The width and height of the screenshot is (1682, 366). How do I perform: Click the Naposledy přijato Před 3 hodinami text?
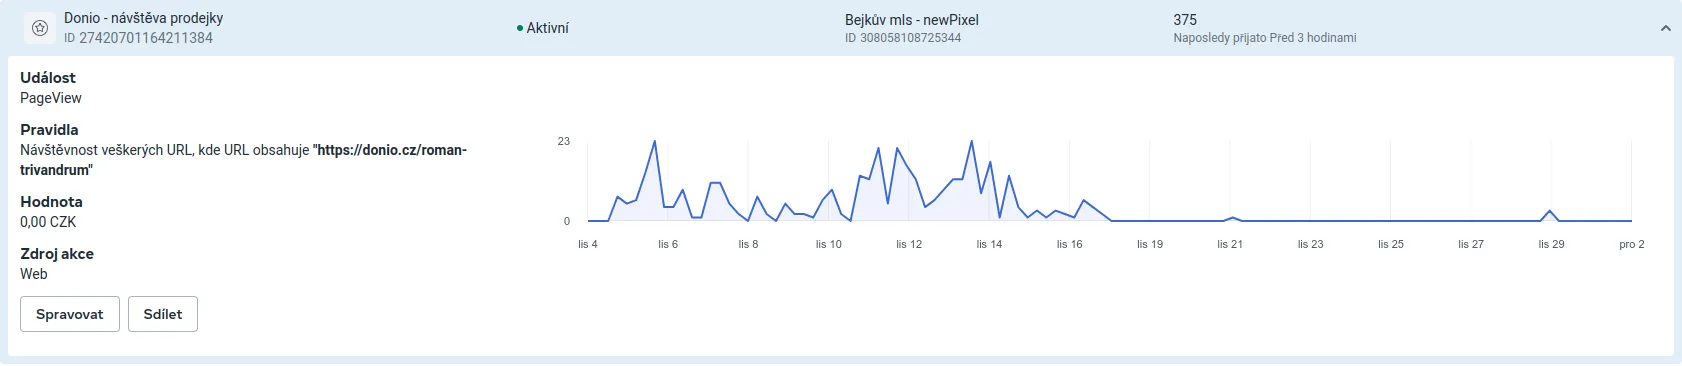(x=1265, y=38)
